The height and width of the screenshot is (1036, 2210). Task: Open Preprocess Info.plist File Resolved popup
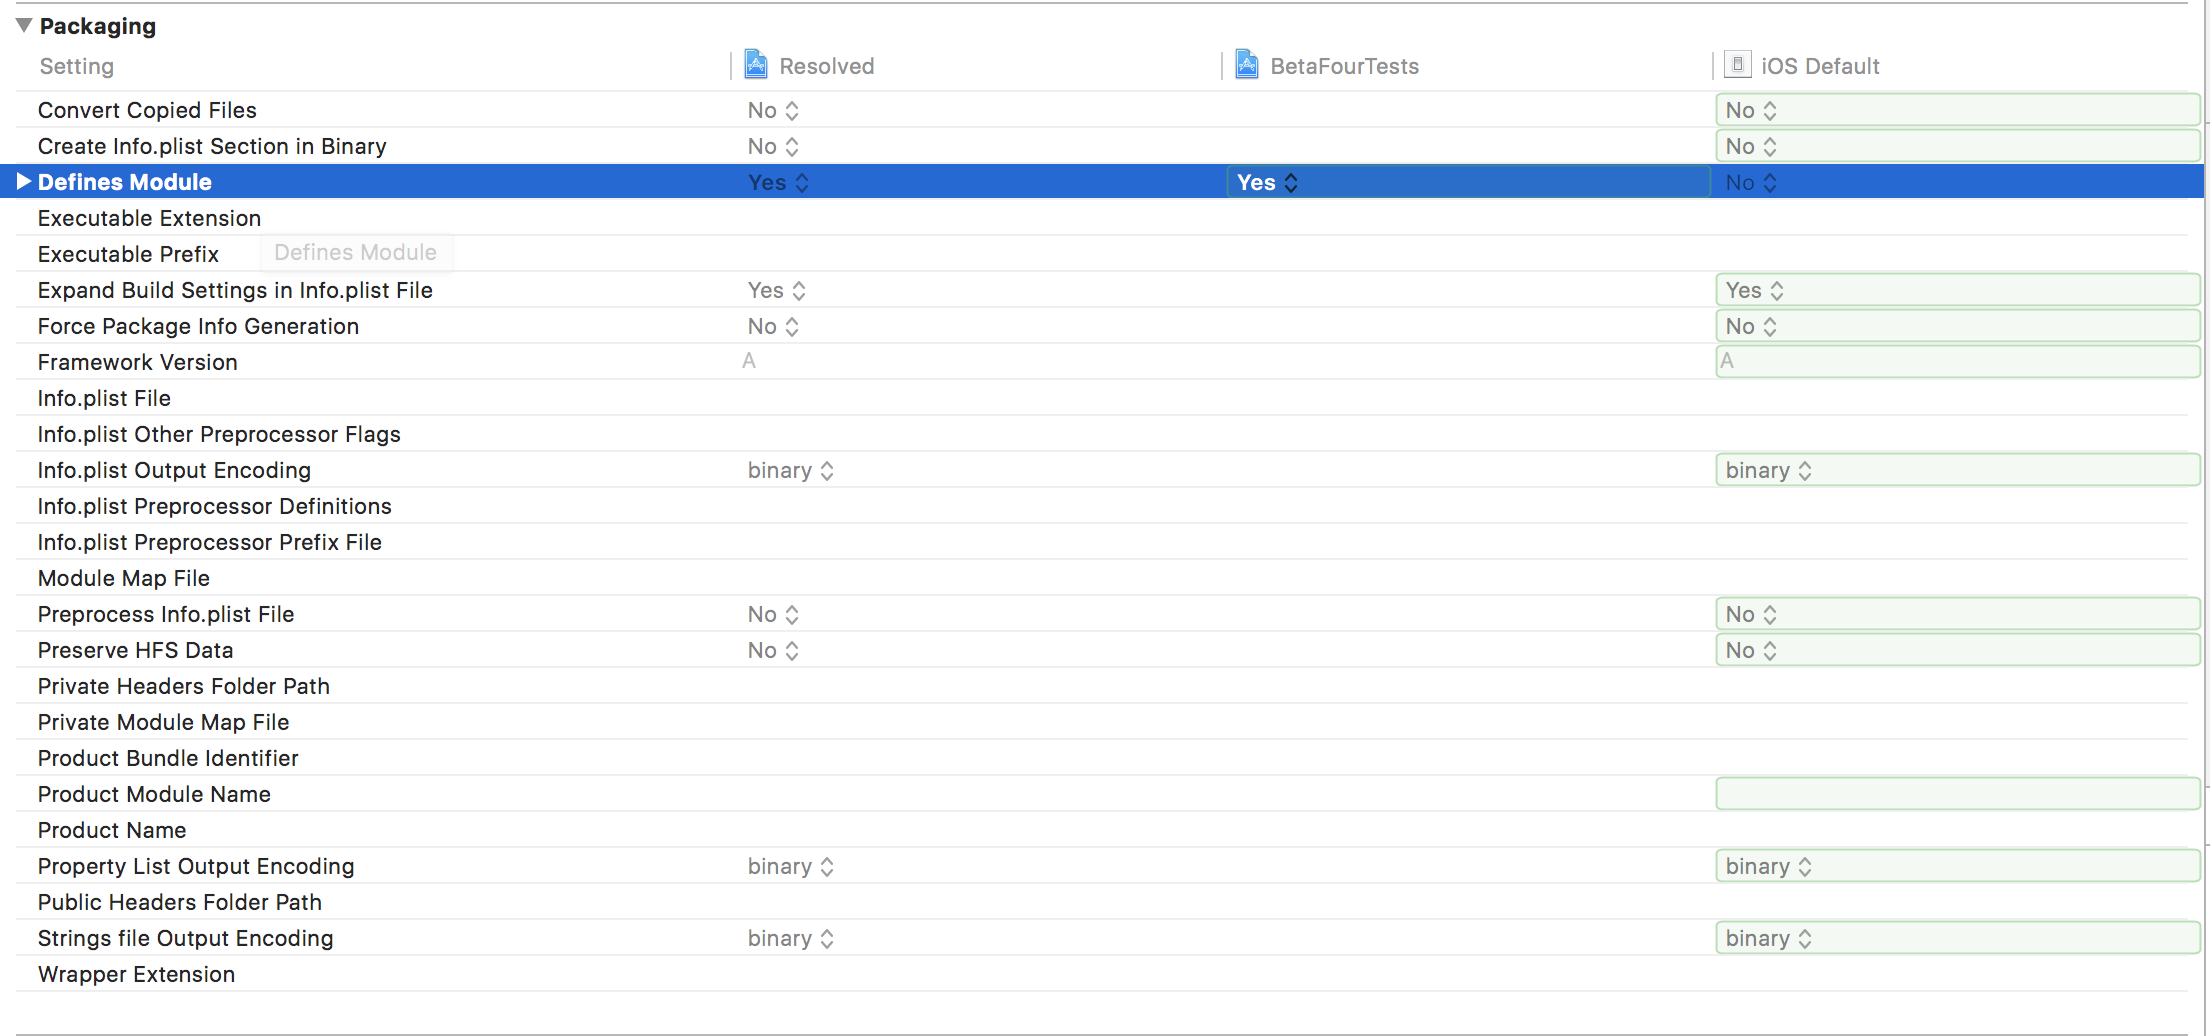point(773,614)
